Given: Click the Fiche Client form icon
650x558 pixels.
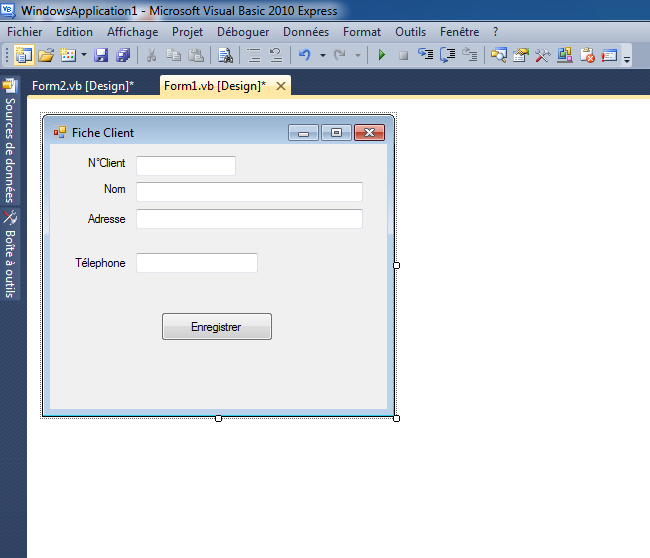Looking at the screenshot, I should [x=60, y=132].
